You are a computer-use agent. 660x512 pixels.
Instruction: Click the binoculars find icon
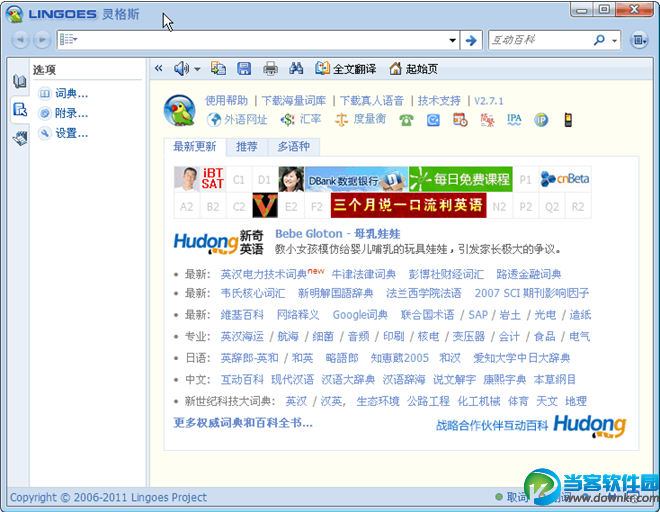click(296, 68)
